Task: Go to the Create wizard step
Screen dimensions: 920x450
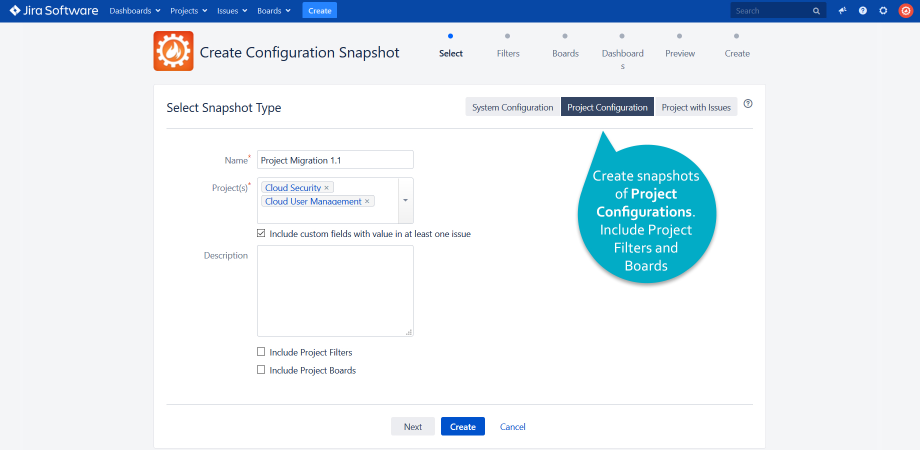Action: (737, 47)
